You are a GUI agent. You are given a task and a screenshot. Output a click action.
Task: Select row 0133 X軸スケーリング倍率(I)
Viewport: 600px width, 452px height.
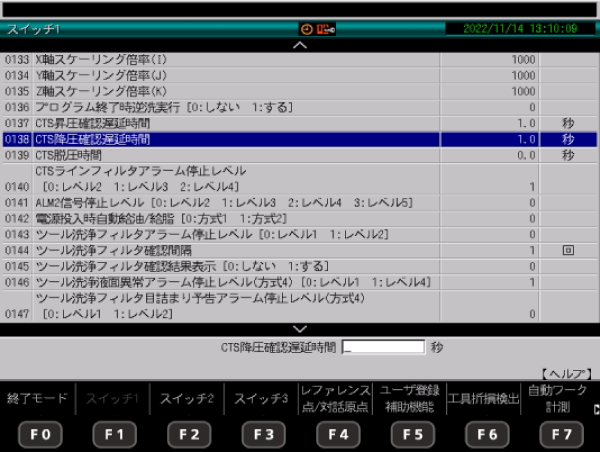(300, 60)
